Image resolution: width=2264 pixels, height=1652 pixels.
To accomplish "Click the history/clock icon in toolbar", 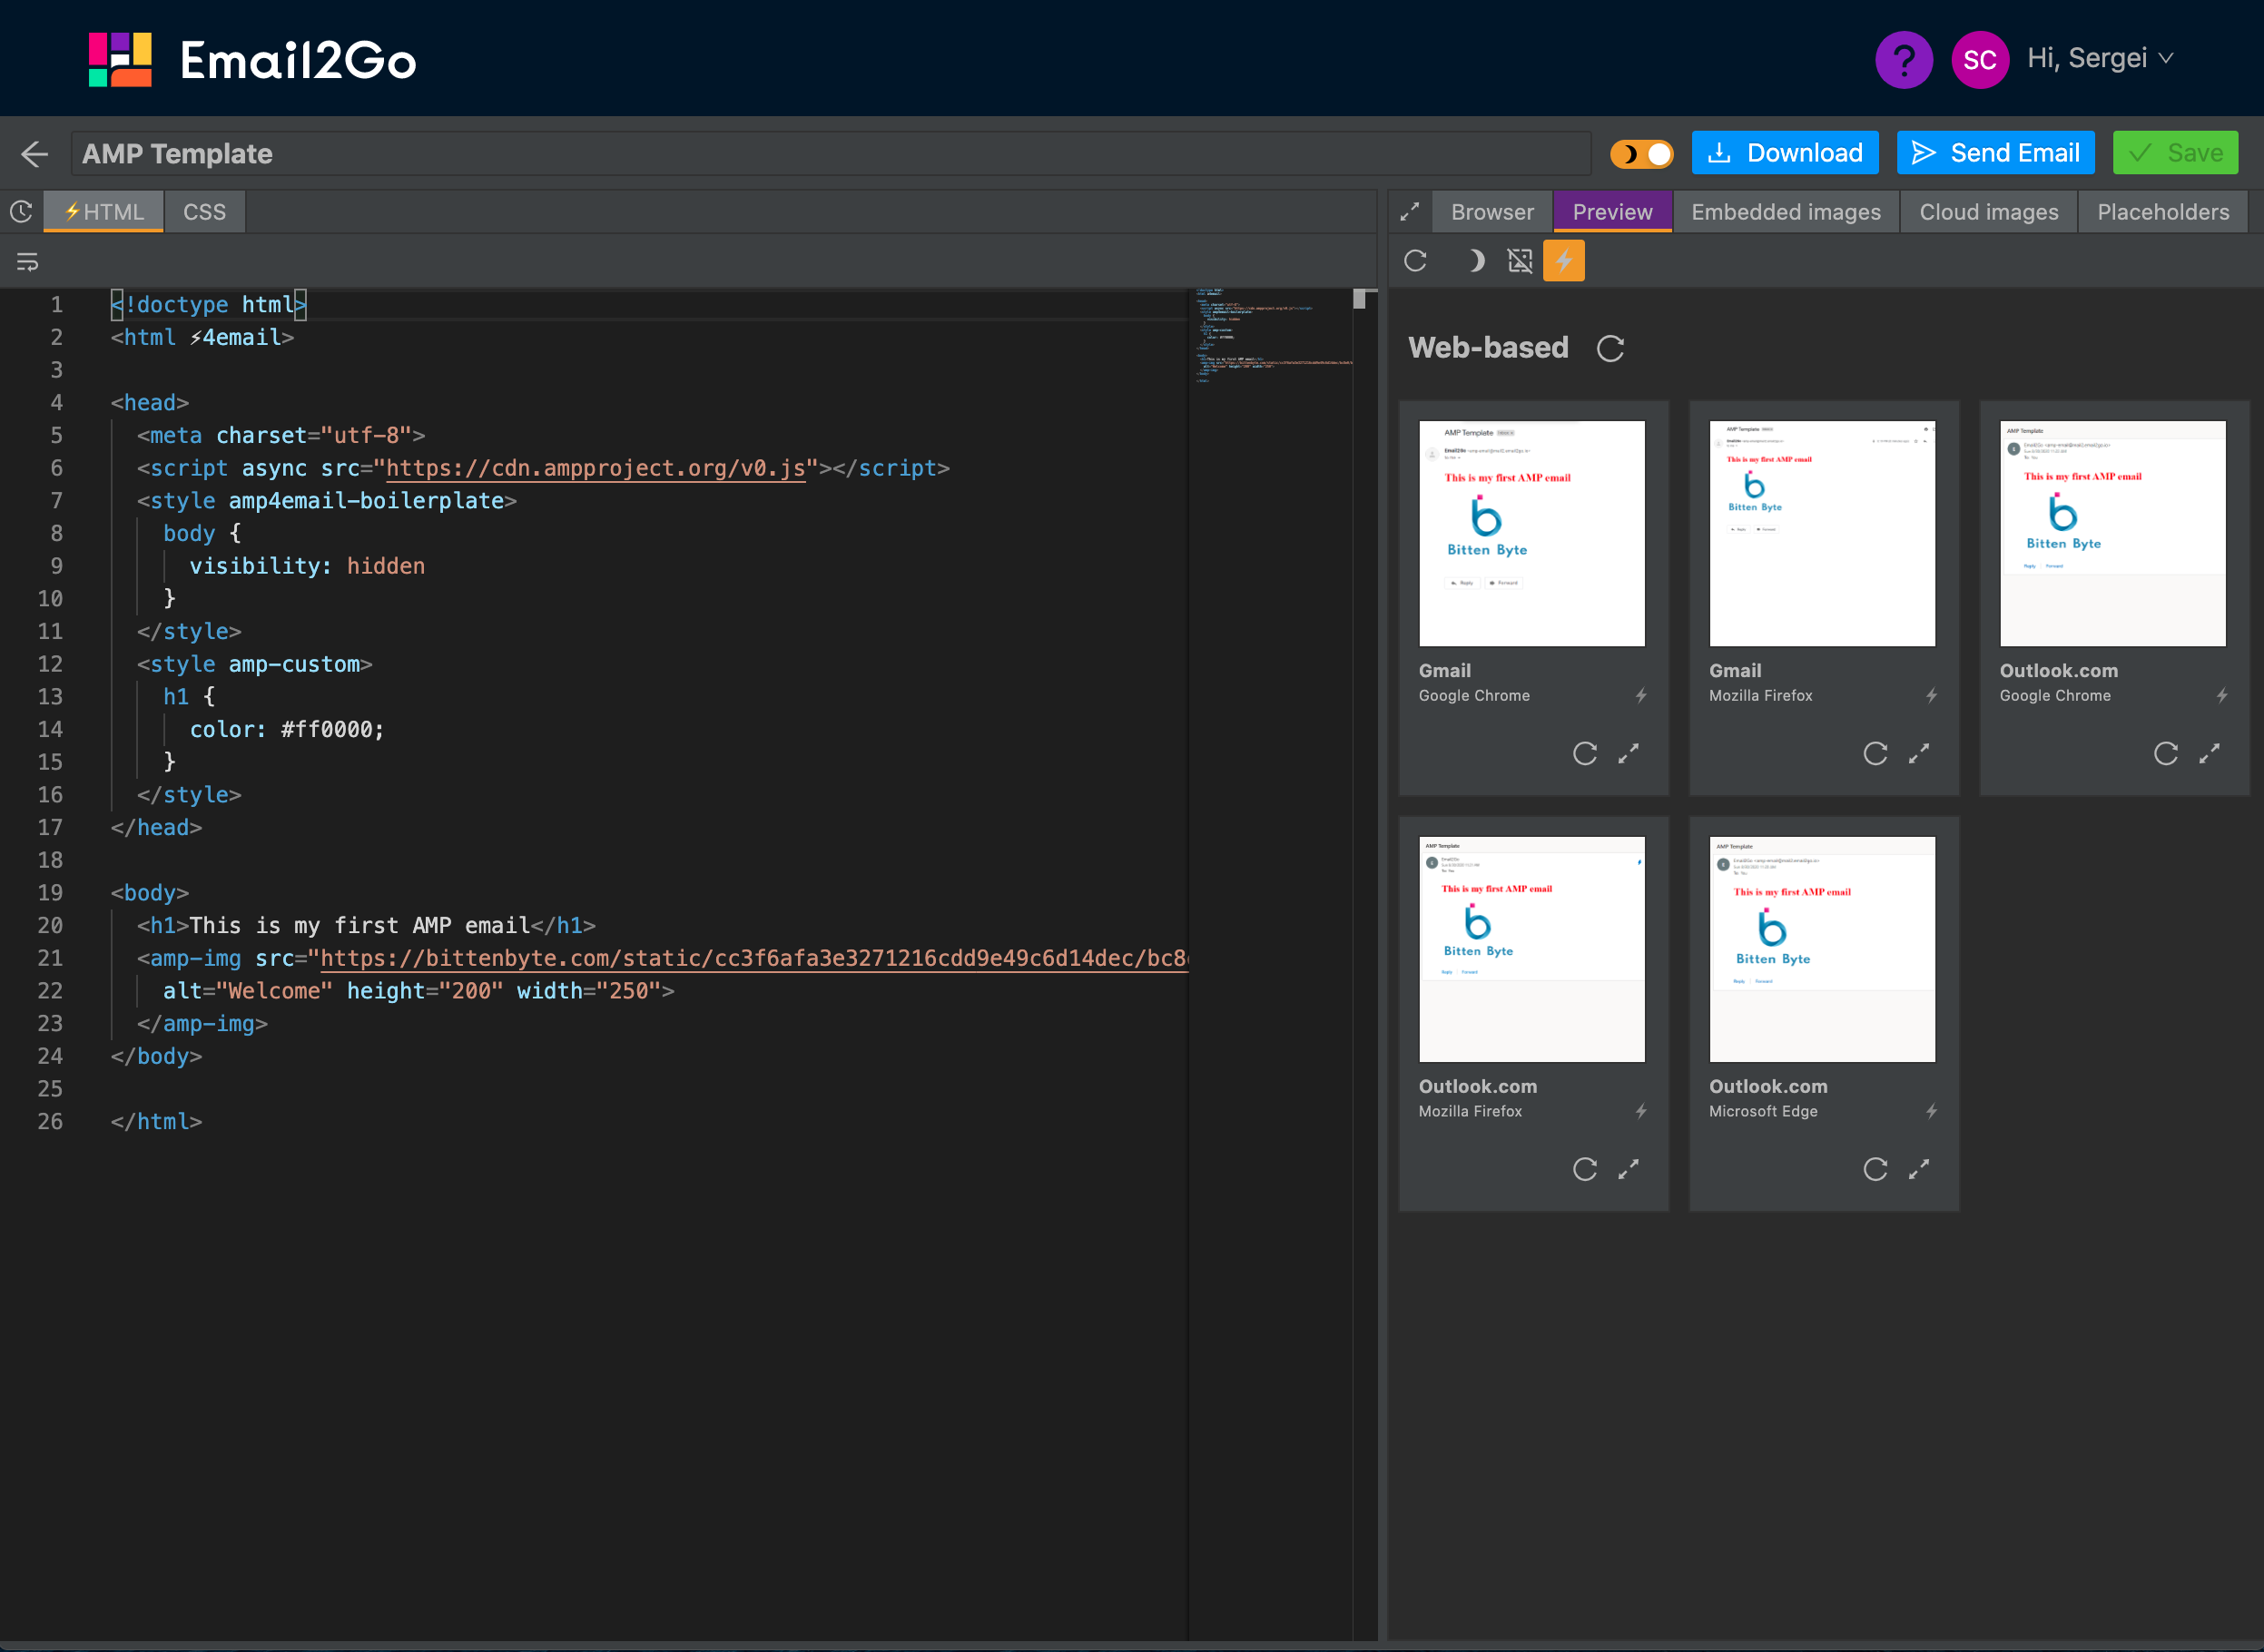I will [x=21, y=211].
